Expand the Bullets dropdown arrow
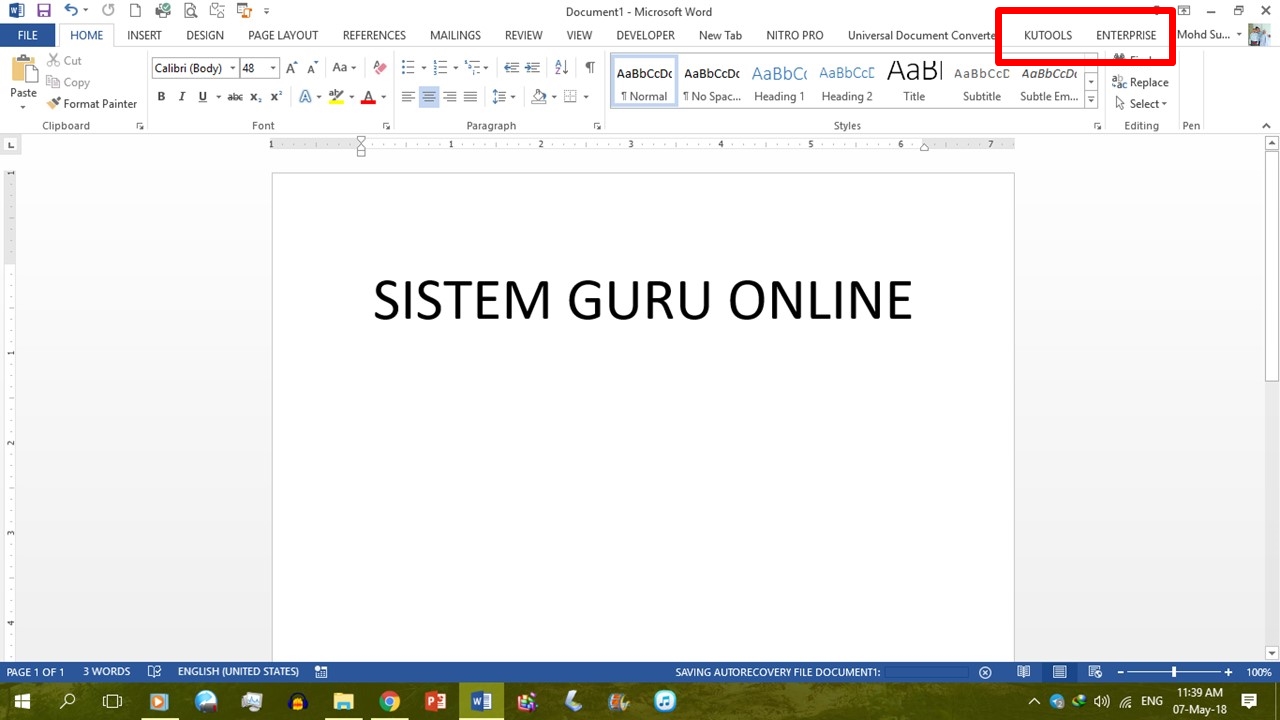Screen dimensions: 1280x720 [x=424, y=68]
